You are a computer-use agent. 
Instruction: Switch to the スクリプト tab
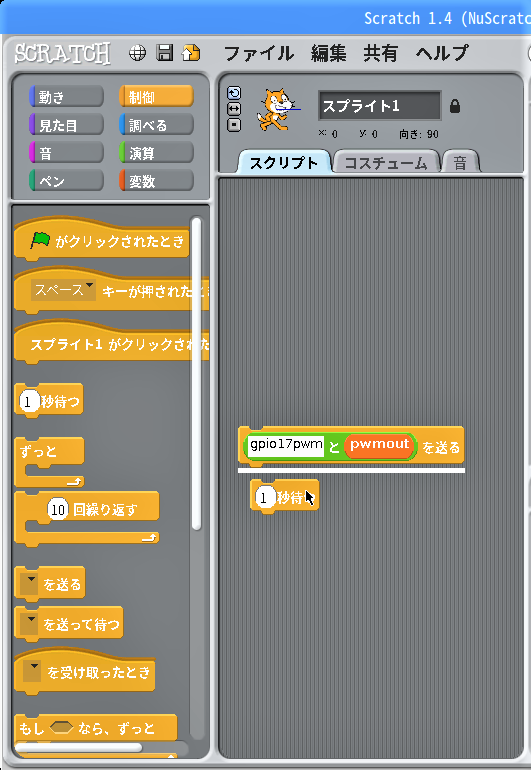(x=284, y=163)
